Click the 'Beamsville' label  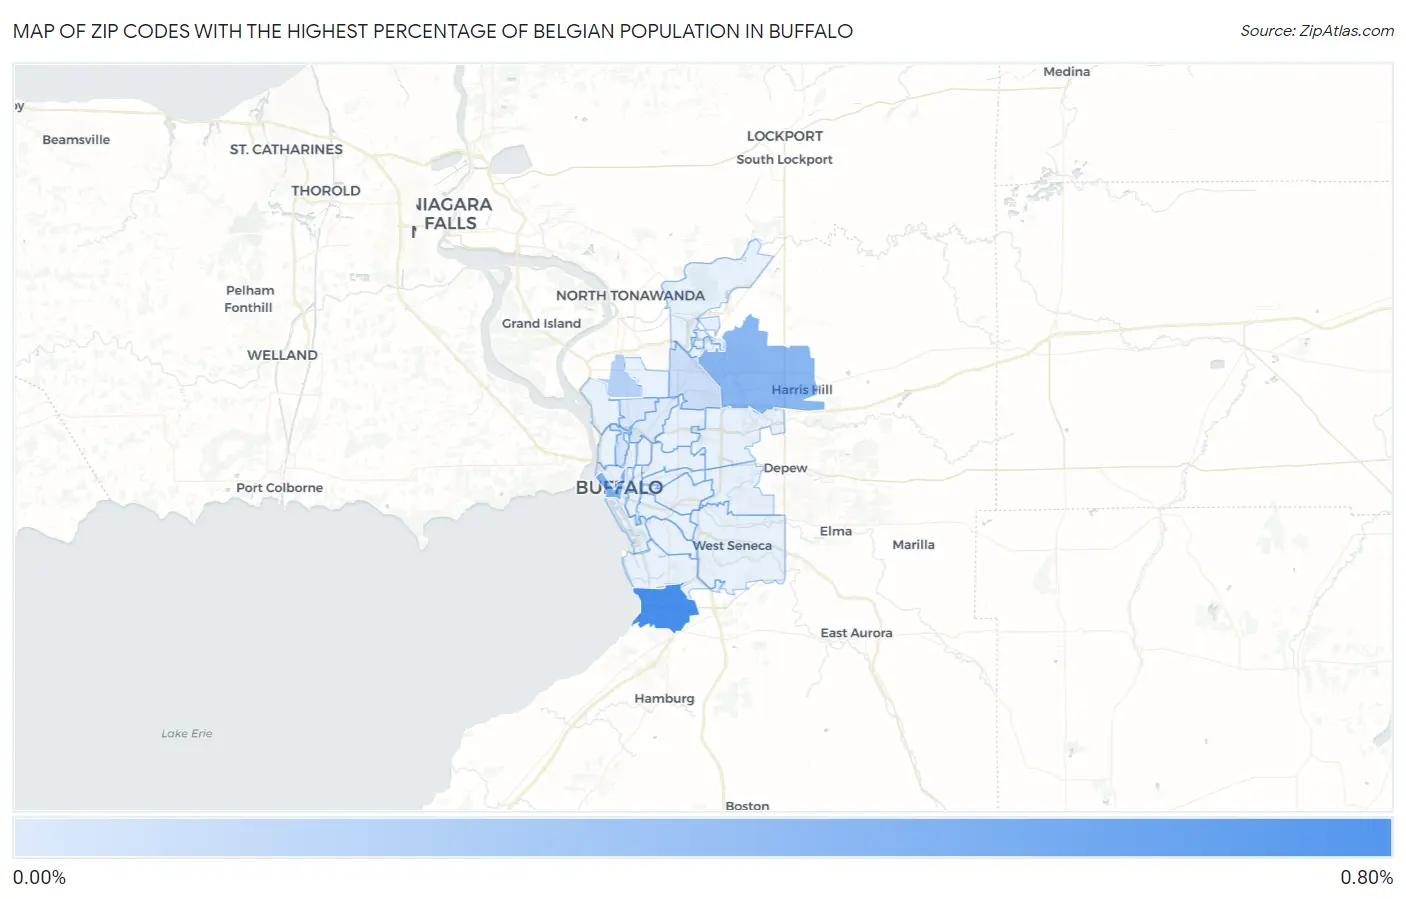click(76, 140)
